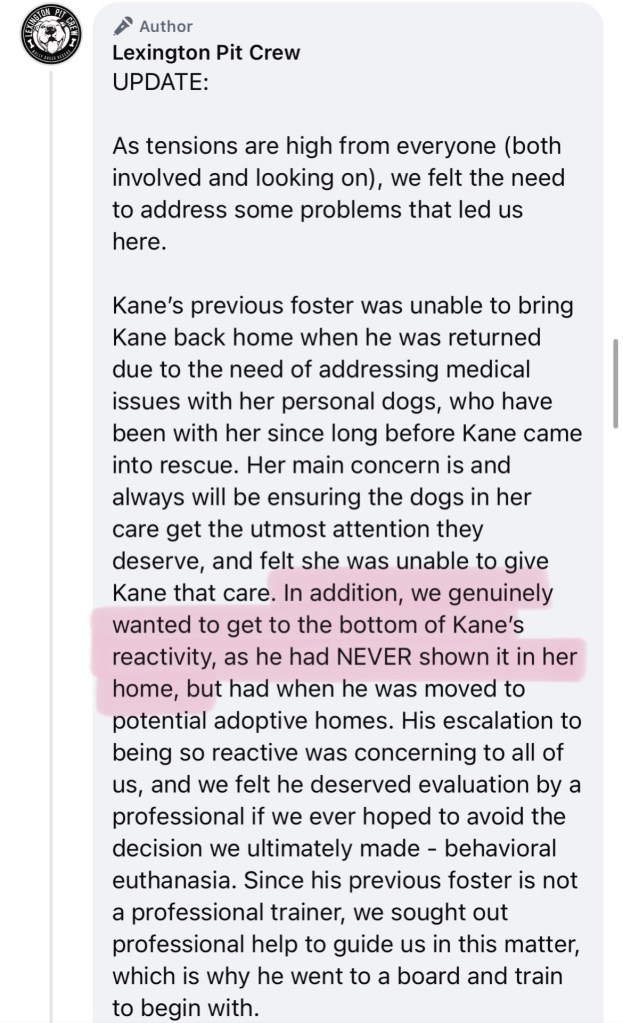Click the Author badge label
Viewport: 623px width, 1023px height.
coord(166,26)
